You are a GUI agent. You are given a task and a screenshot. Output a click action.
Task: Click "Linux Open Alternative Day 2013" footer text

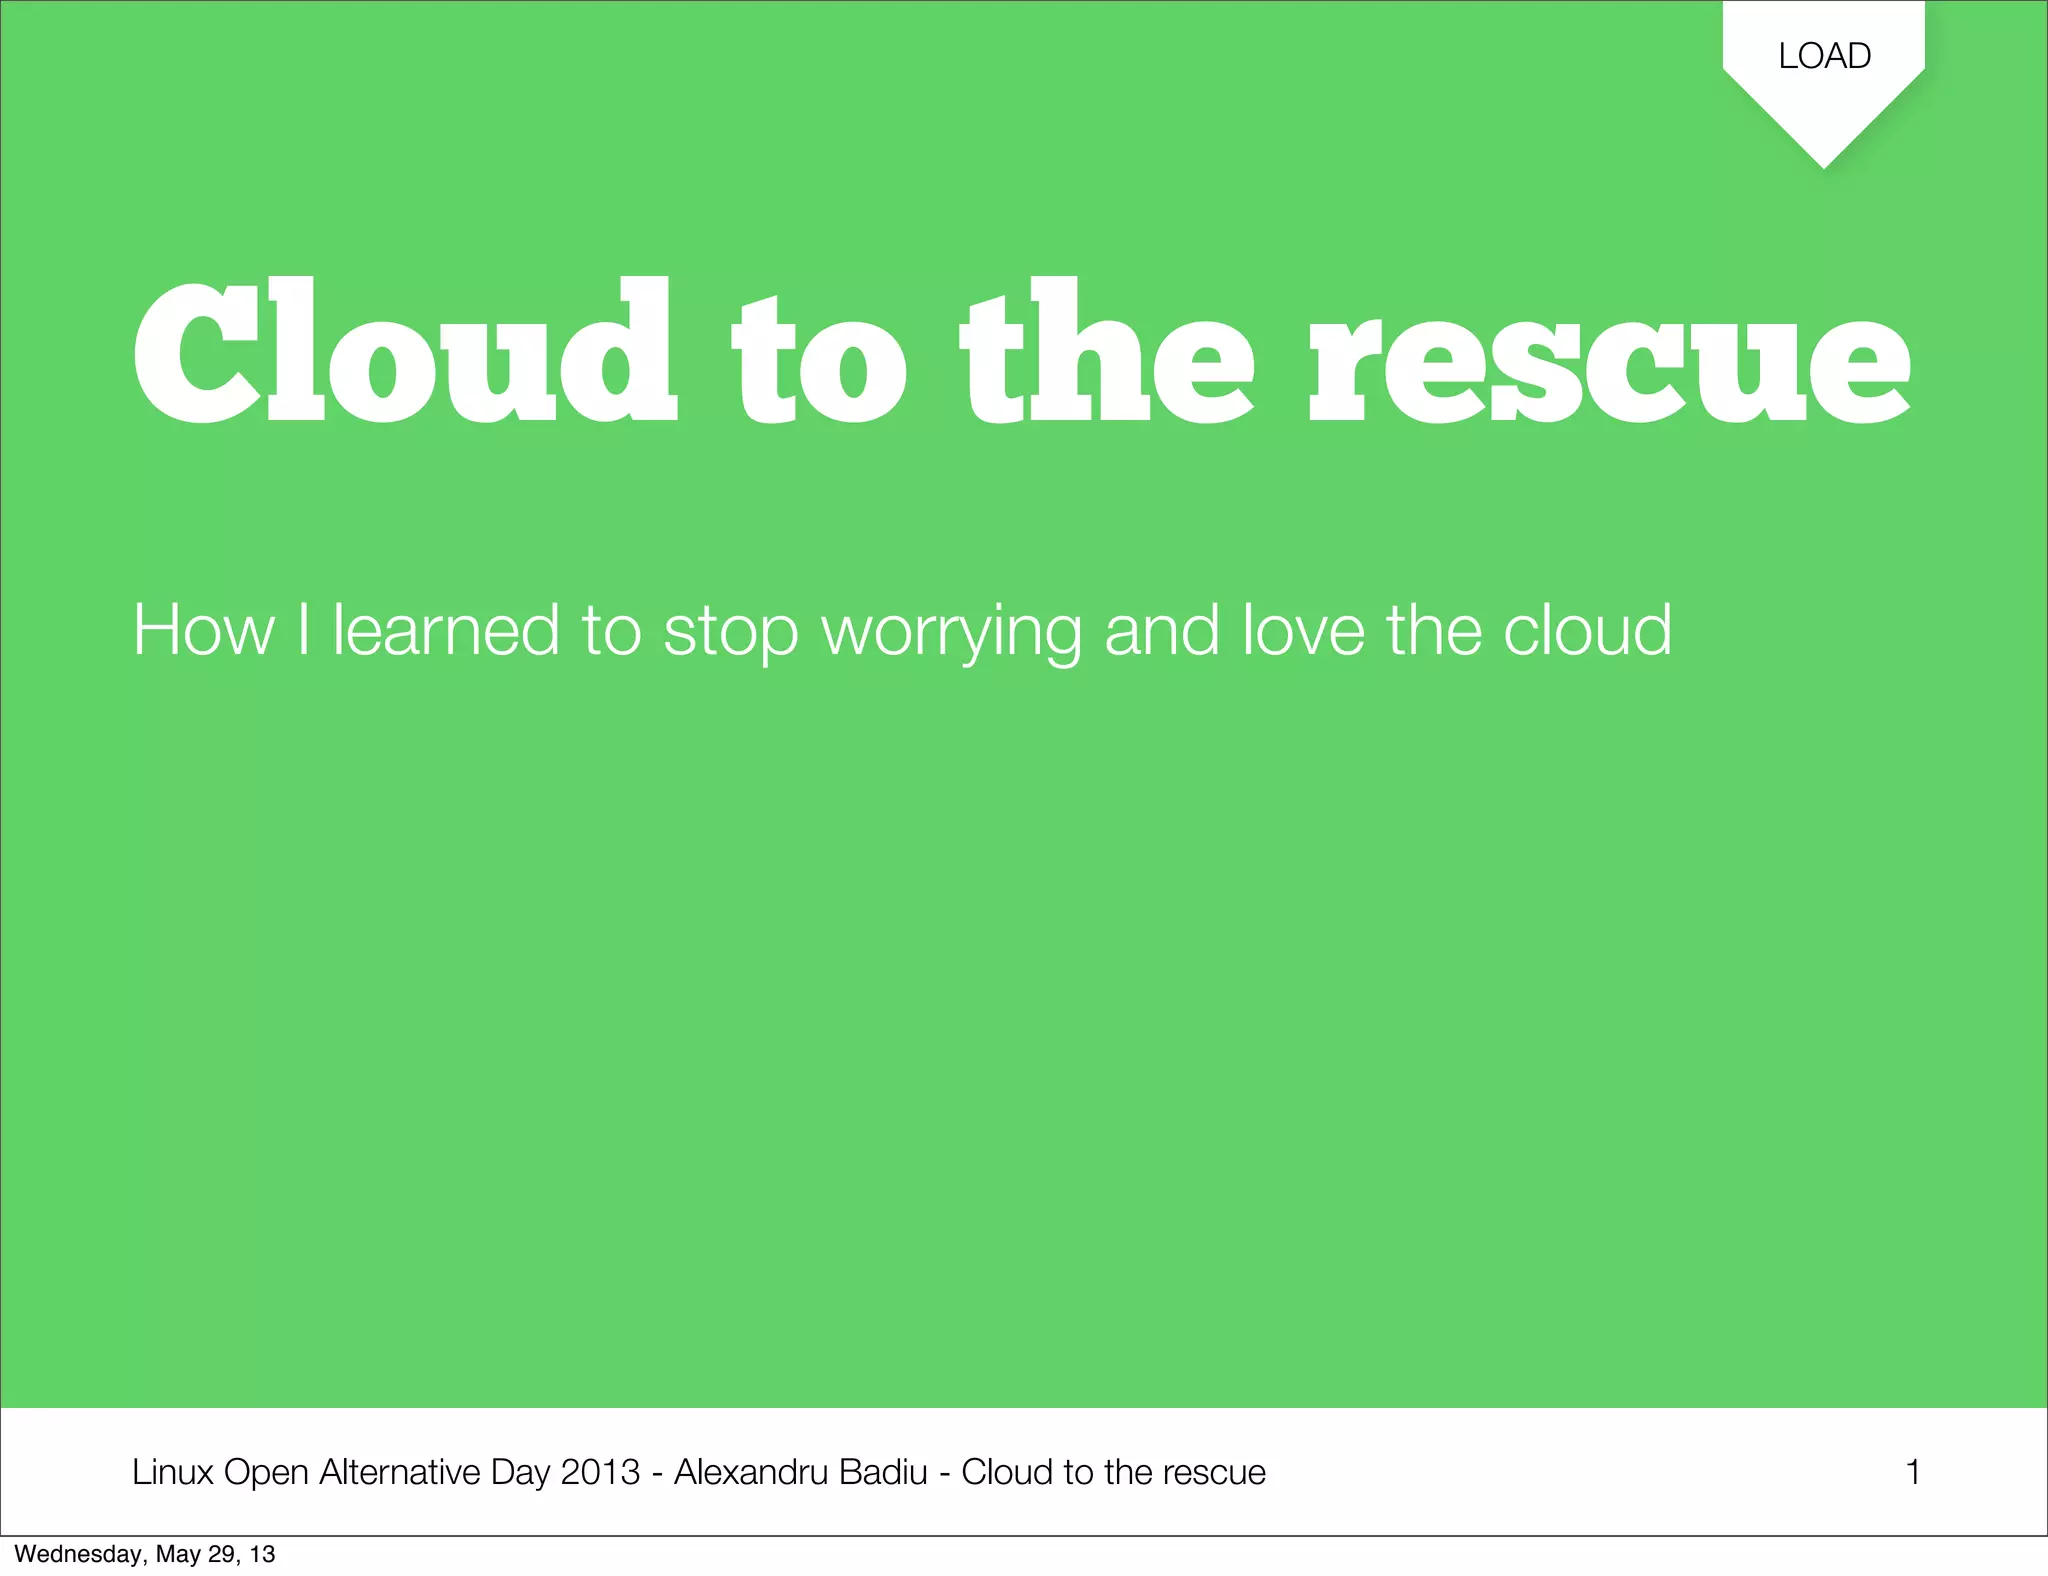385,1472
